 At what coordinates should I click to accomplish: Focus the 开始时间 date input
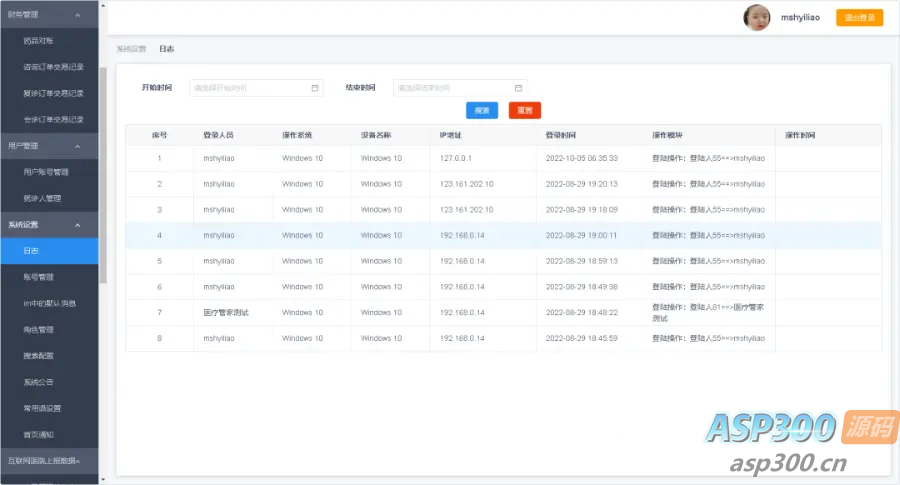pos(248,88)
